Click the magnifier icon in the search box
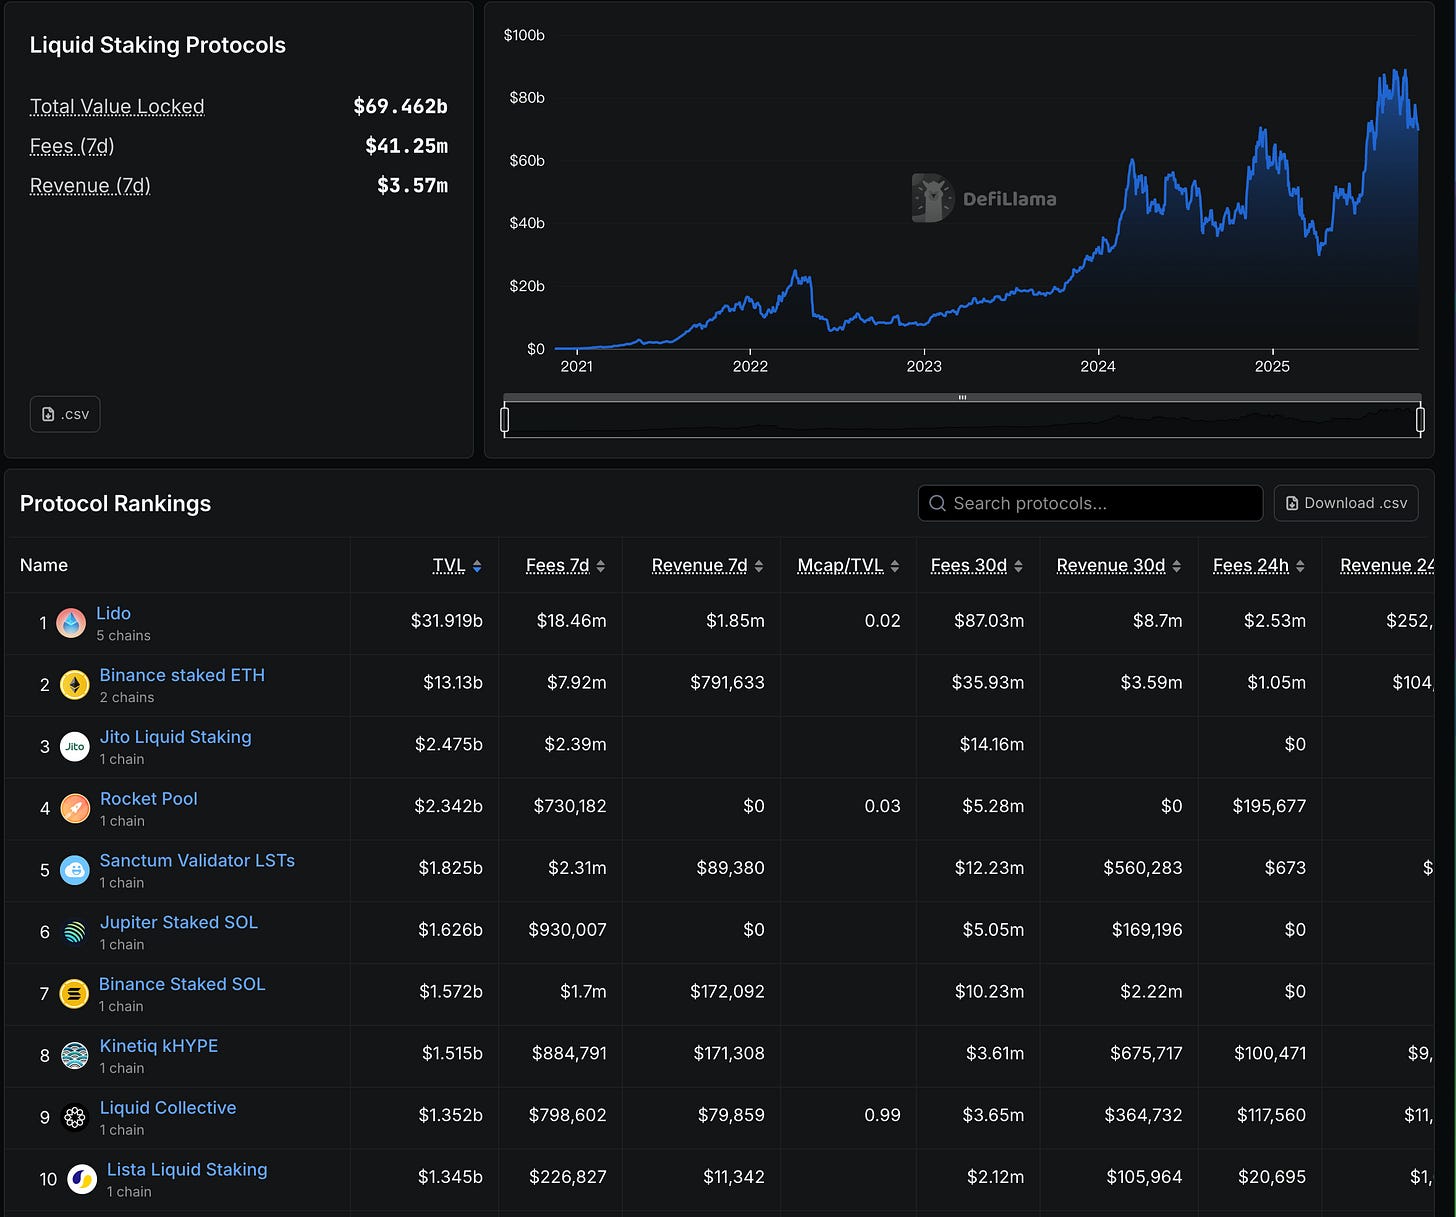The image size is (1456, 1217). [x=937, y=503]
